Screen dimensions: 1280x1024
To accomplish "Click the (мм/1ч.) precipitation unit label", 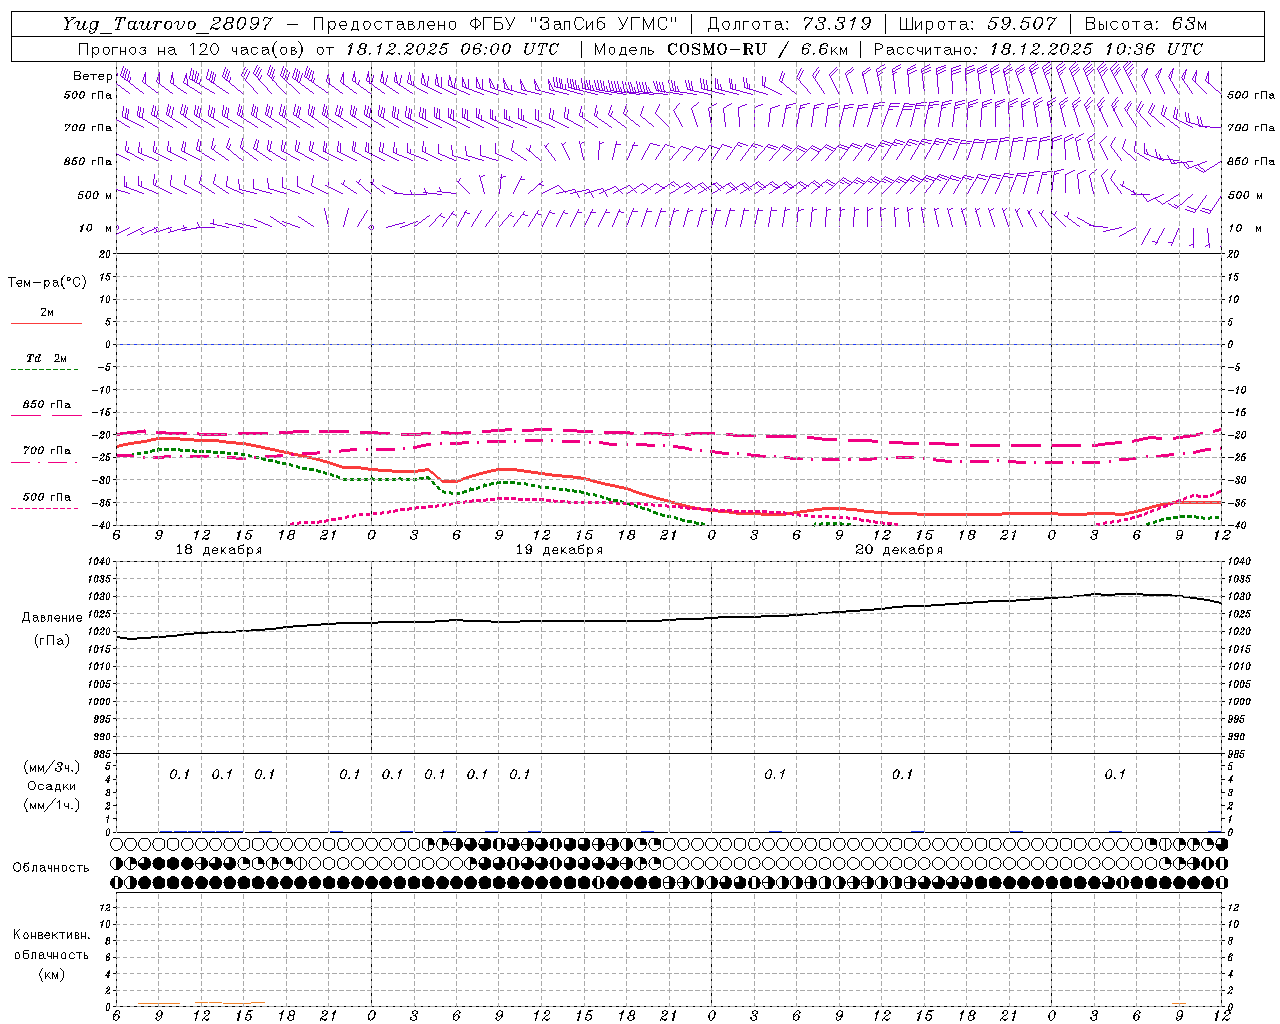I will point(52,805).
